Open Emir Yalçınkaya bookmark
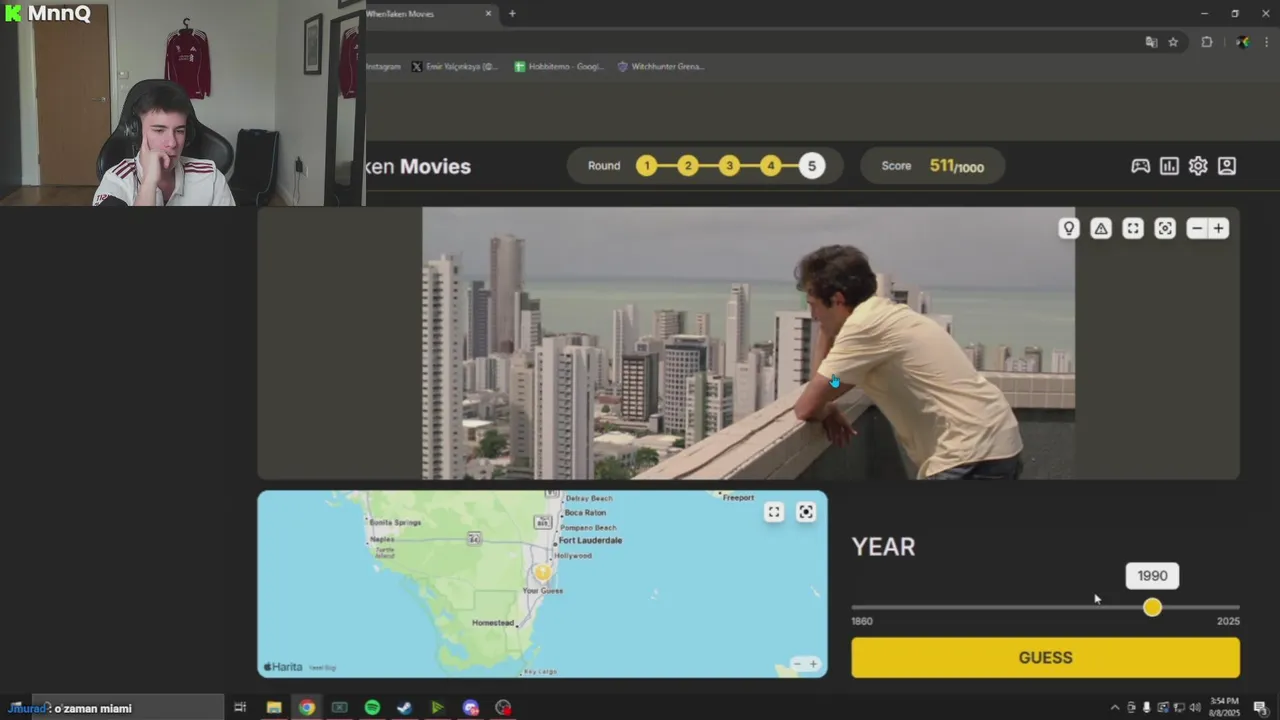Image resolution: width=1280 pixels, height=720 pixels. pos(456,67)
